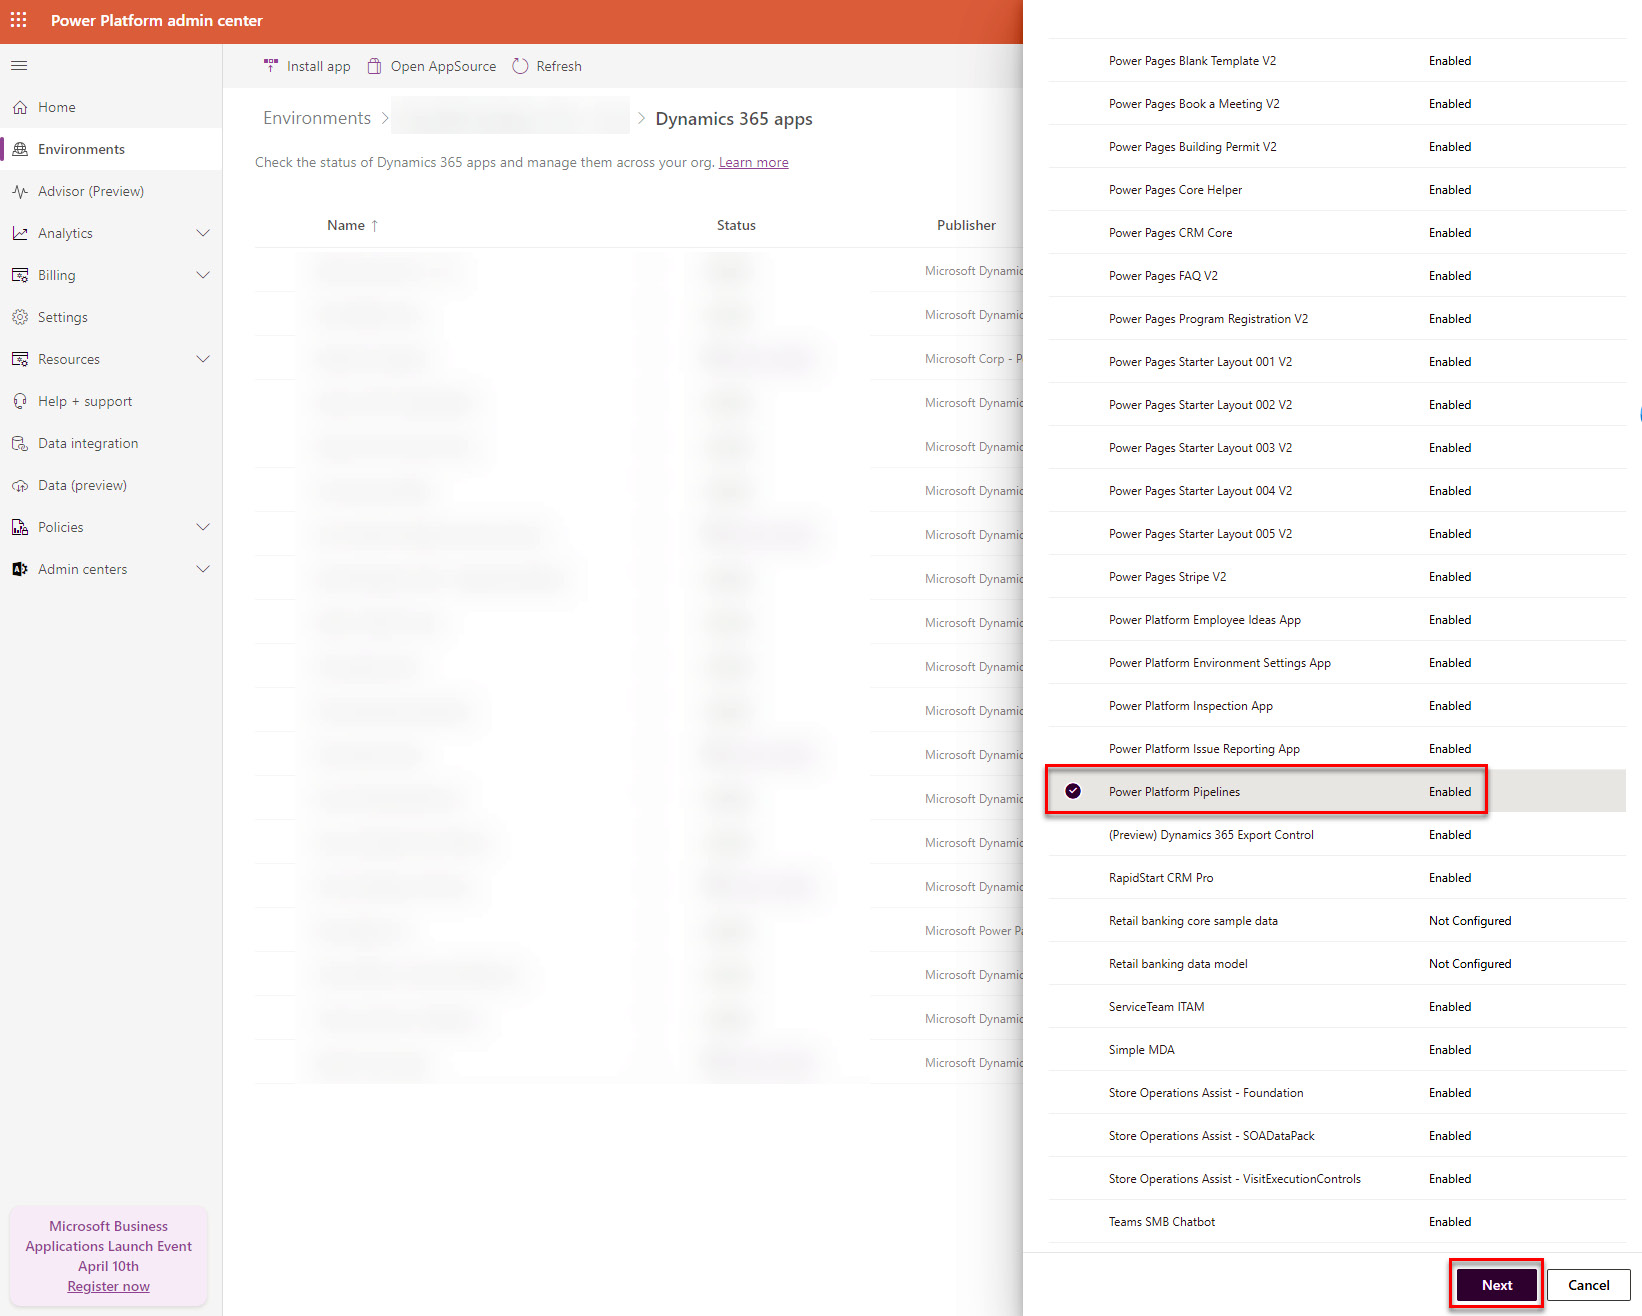
Task: Click the Admin centers icon
Action: (20, 569)
